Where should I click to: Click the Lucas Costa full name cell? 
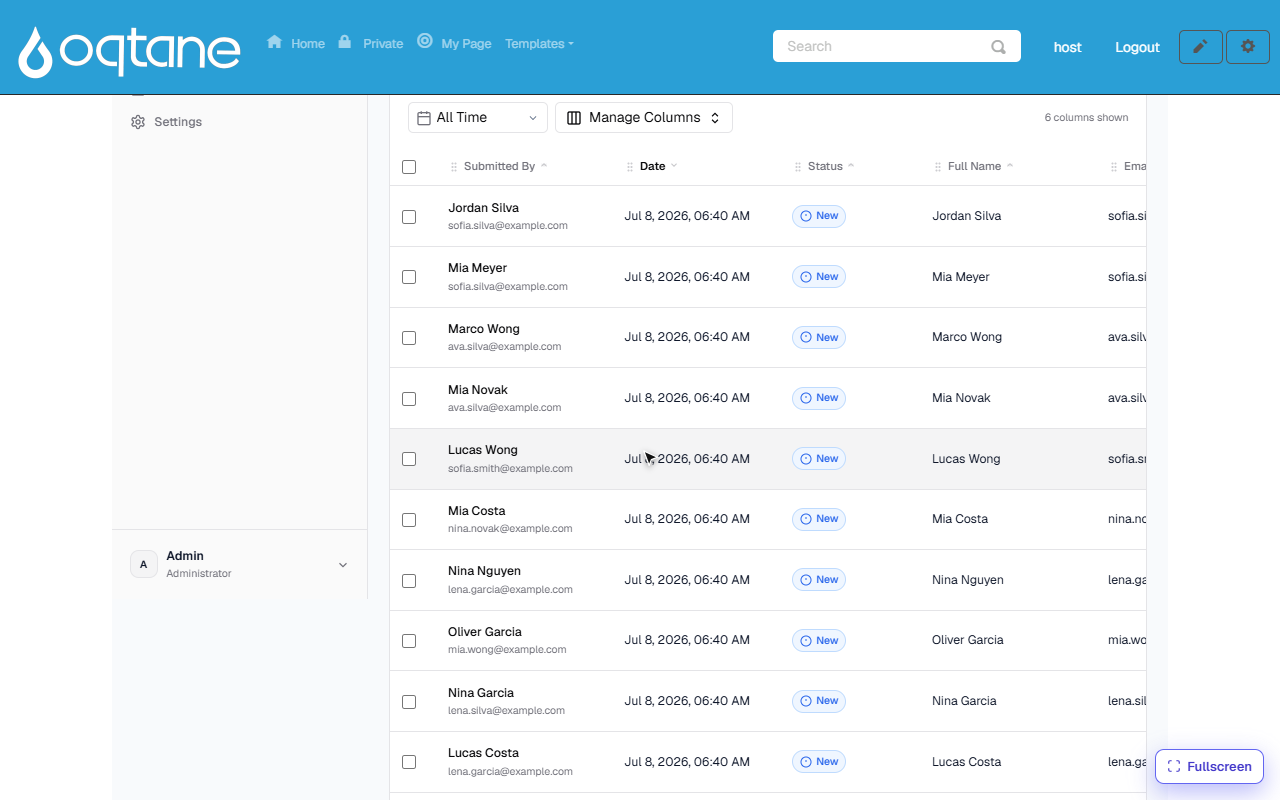[966, 762]
